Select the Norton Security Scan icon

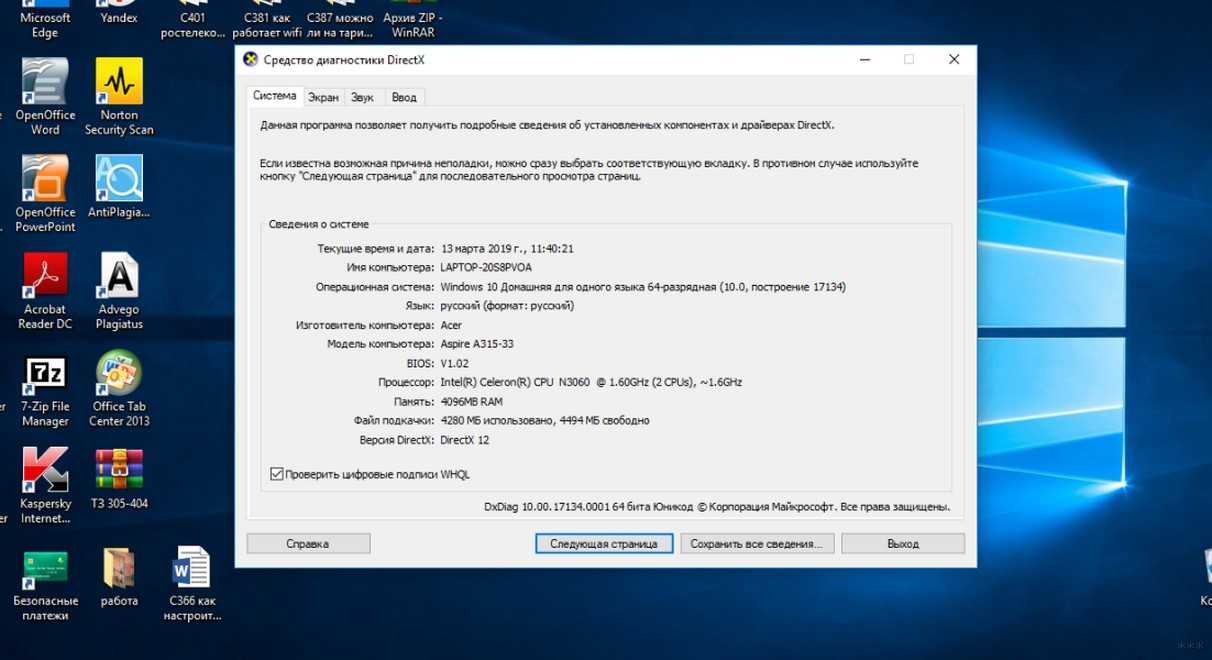tap(119, 84)
